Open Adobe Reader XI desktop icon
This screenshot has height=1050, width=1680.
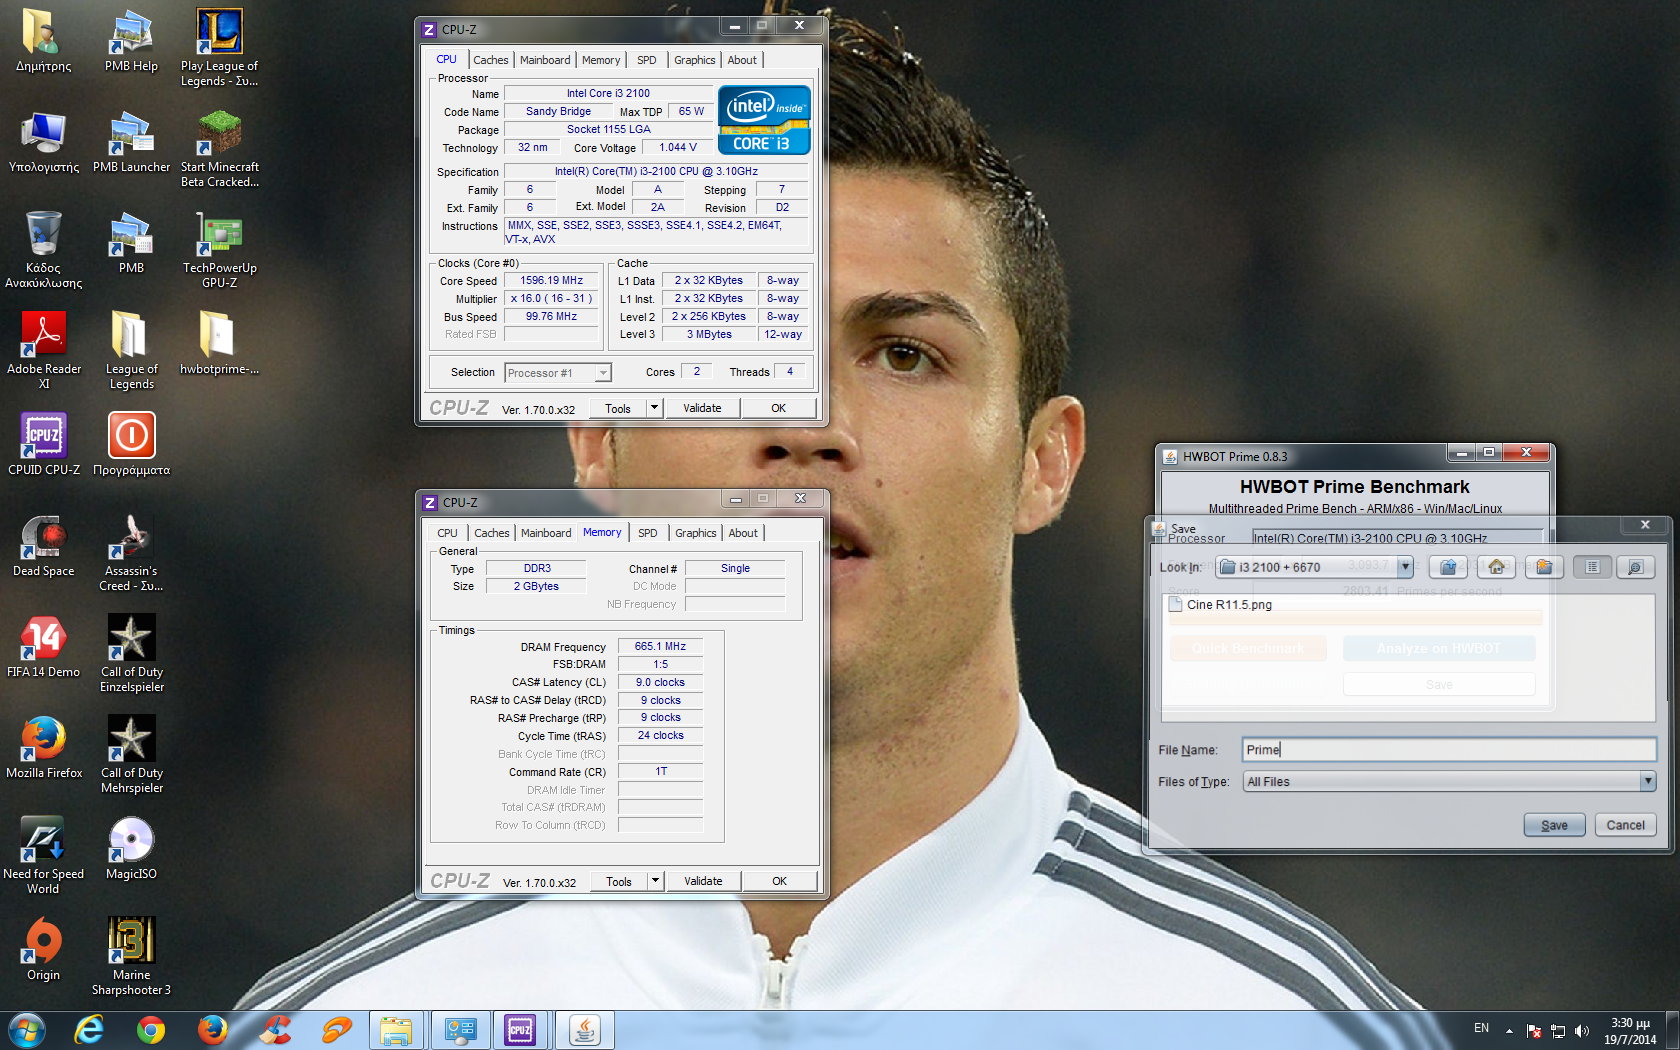click(44, 351)
